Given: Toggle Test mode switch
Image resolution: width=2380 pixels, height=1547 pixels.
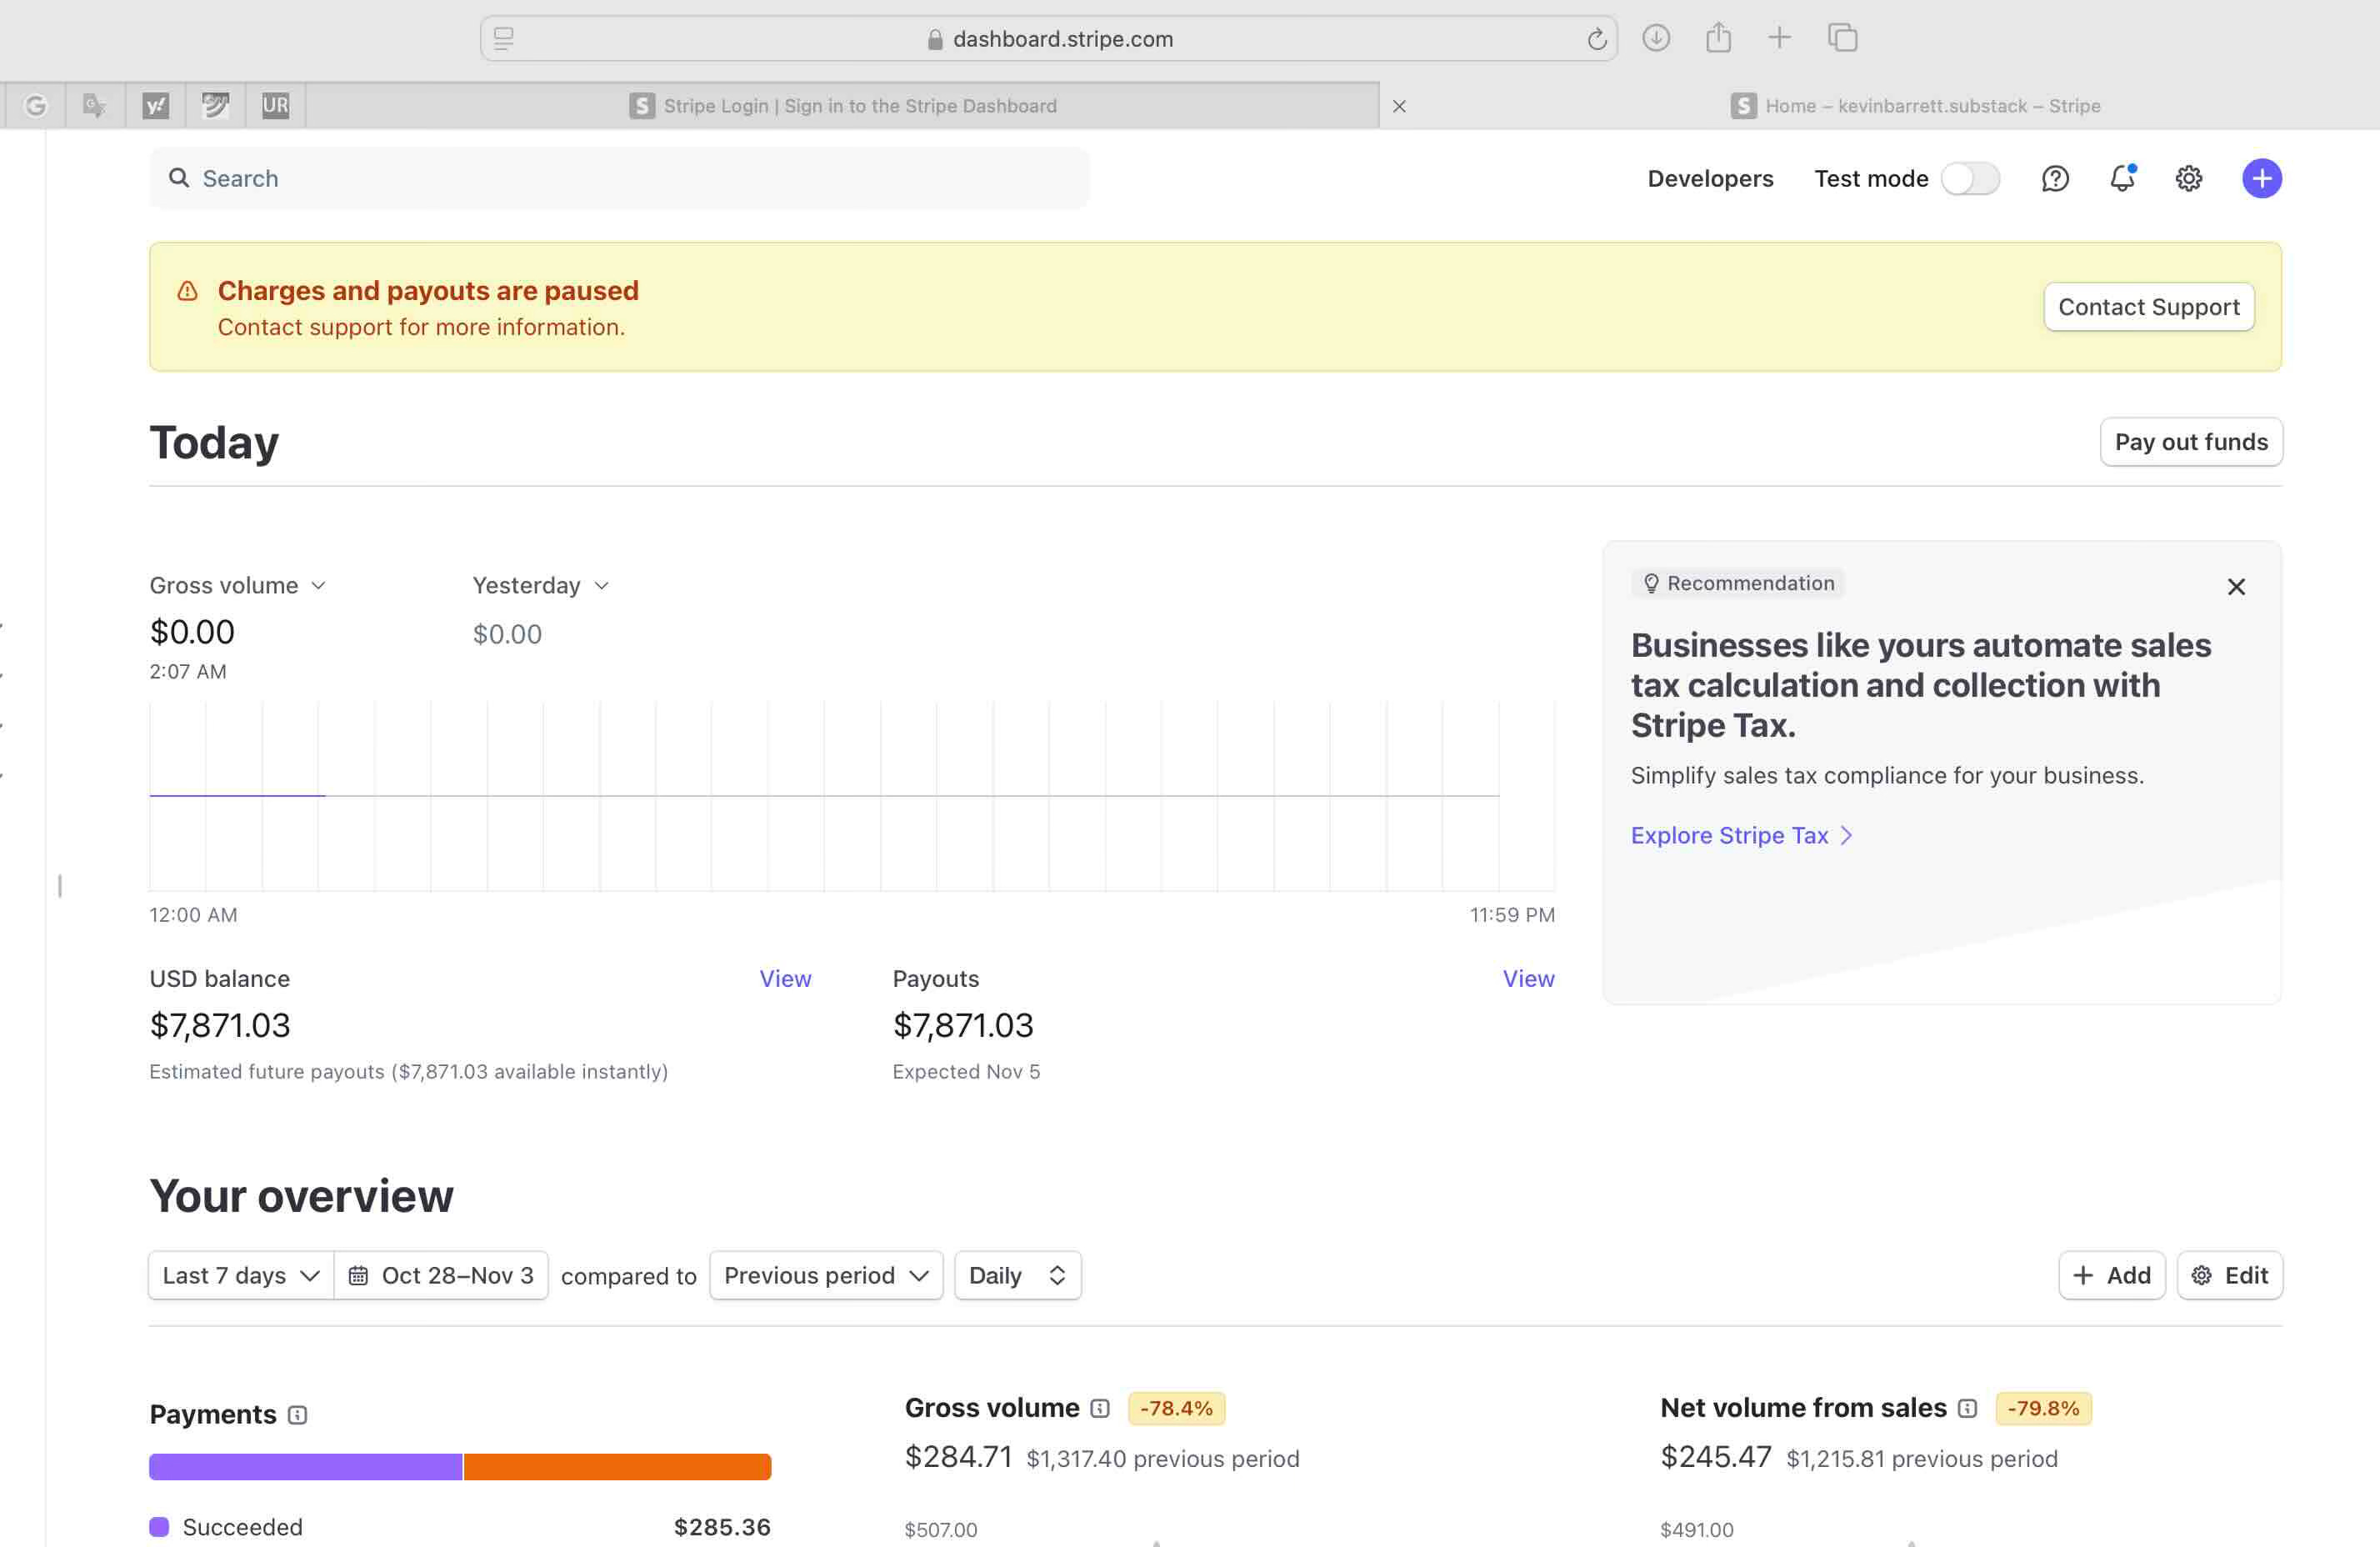Looking at the screenshot, I should (1970, 179).
